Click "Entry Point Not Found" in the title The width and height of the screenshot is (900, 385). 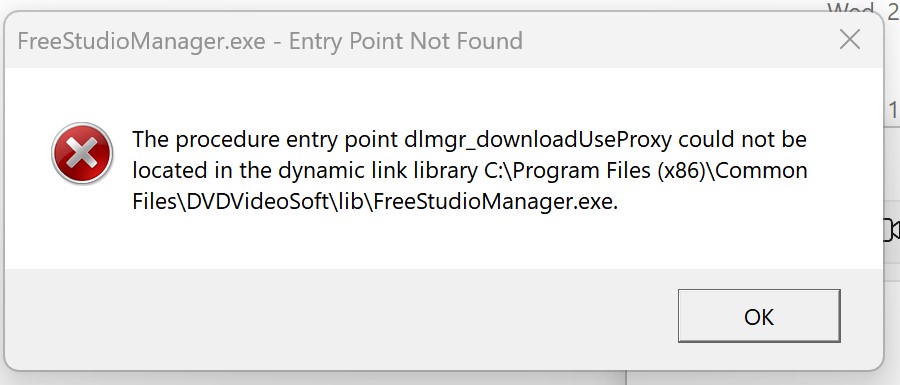[406, 41]
